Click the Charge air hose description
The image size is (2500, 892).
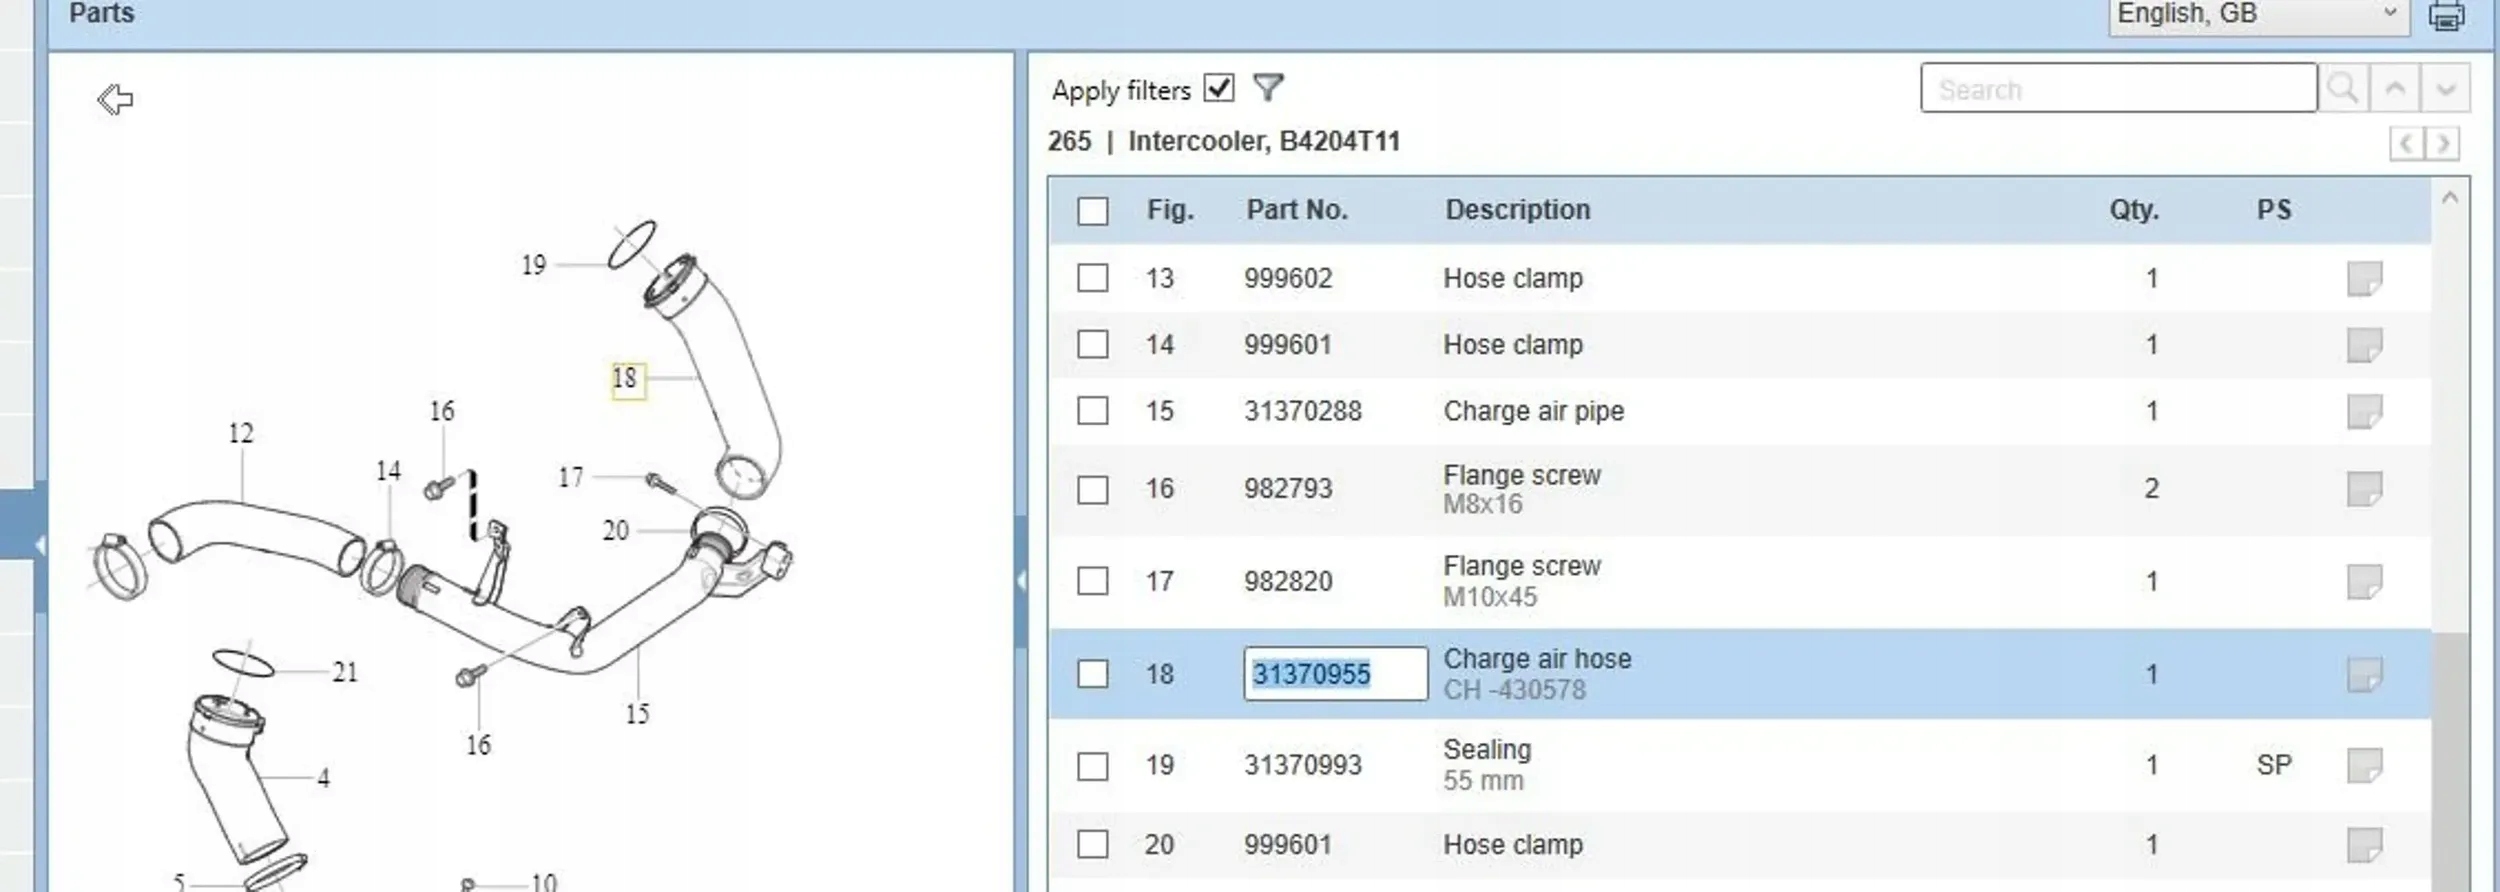(1537, 659)
